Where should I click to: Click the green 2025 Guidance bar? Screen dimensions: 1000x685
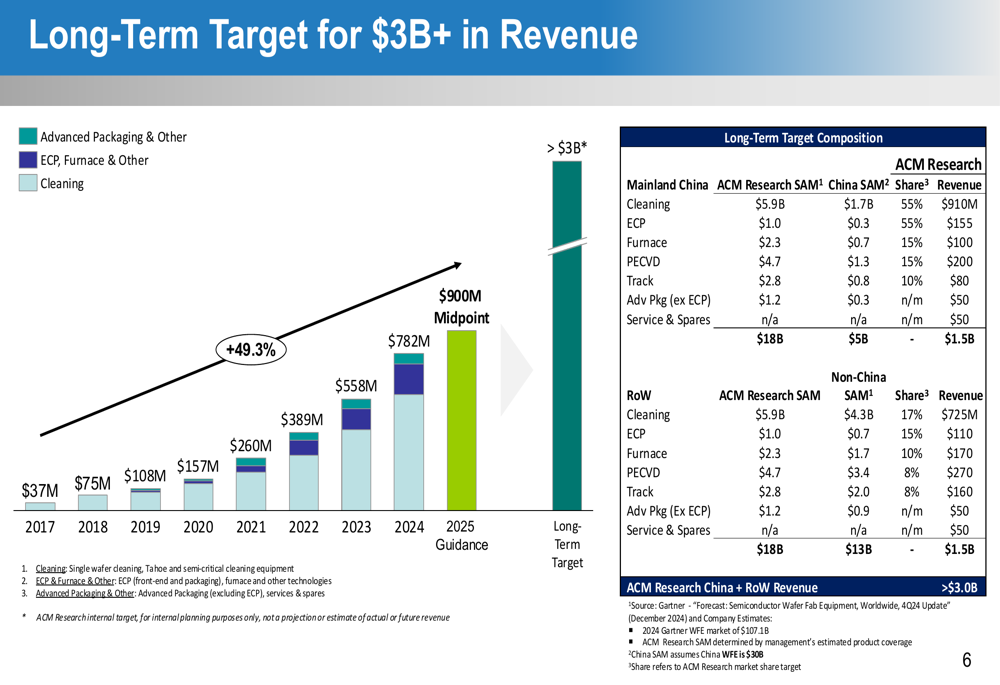[x=461, y=420]
